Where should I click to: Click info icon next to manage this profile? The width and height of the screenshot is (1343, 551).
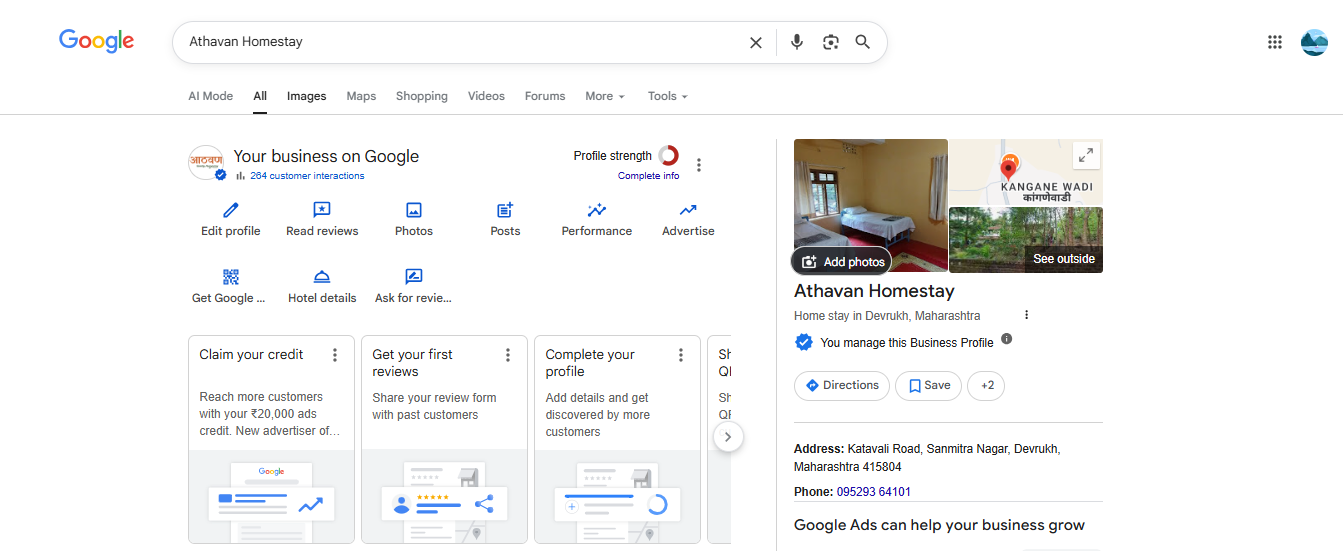(1007, 339)
